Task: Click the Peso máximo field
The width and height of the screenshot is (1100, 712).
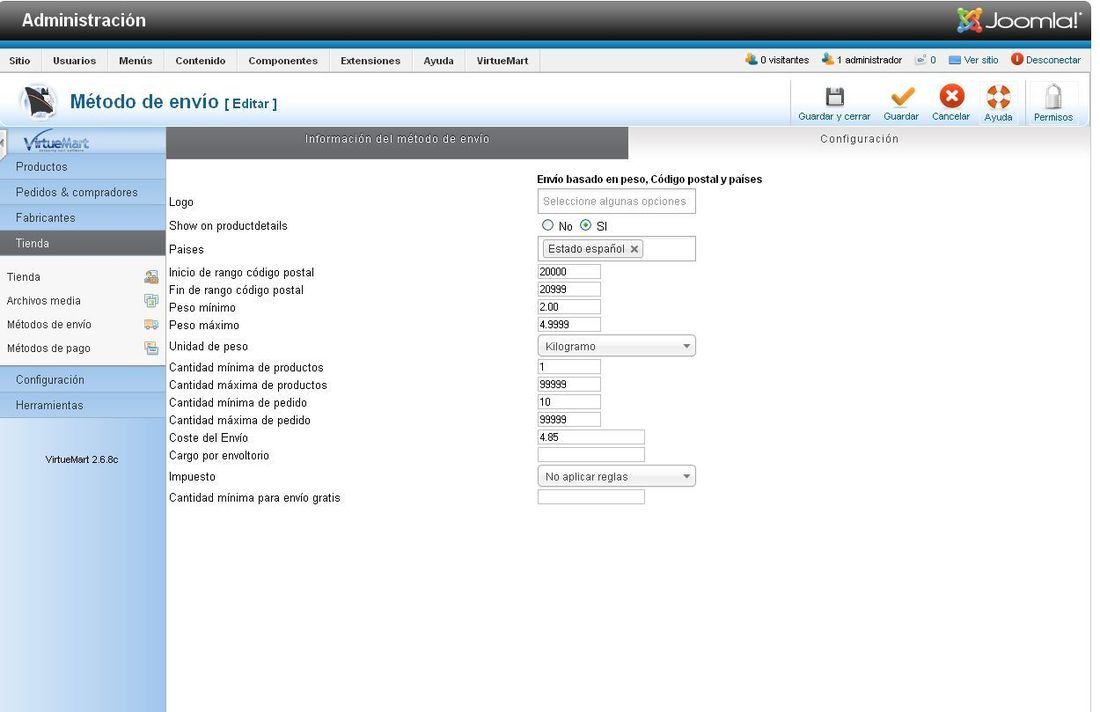Action: point(569,324)
